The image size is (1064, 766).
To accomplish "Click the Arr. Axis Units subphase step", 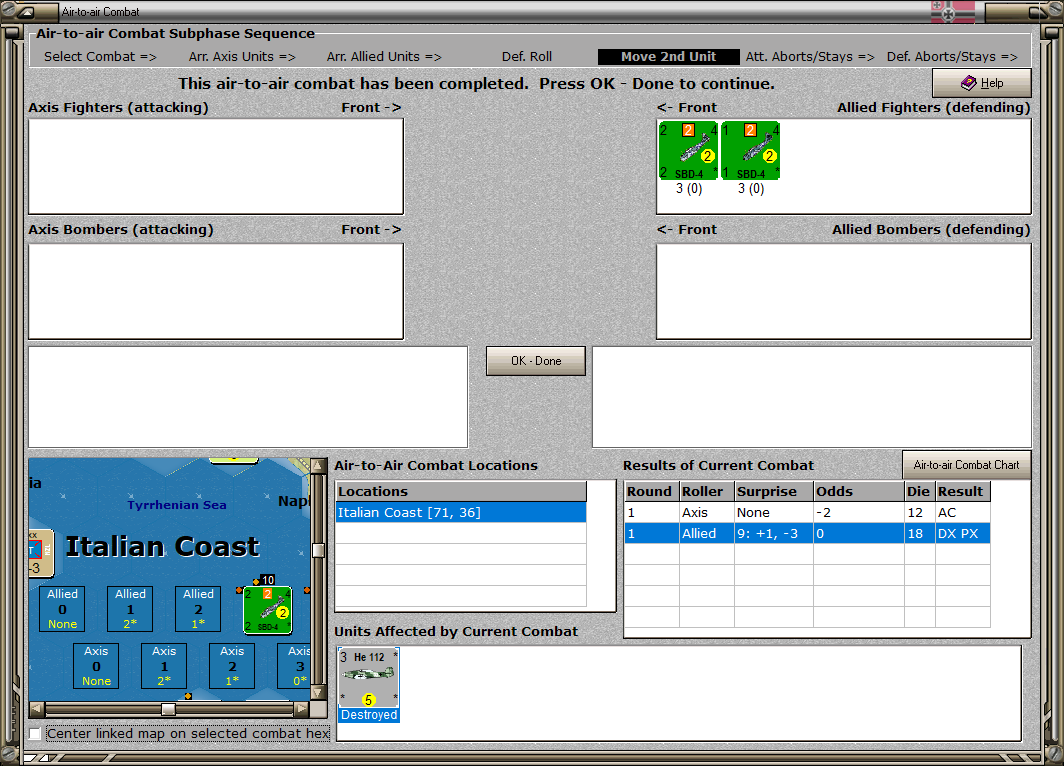I will click(x=242, y=57).
